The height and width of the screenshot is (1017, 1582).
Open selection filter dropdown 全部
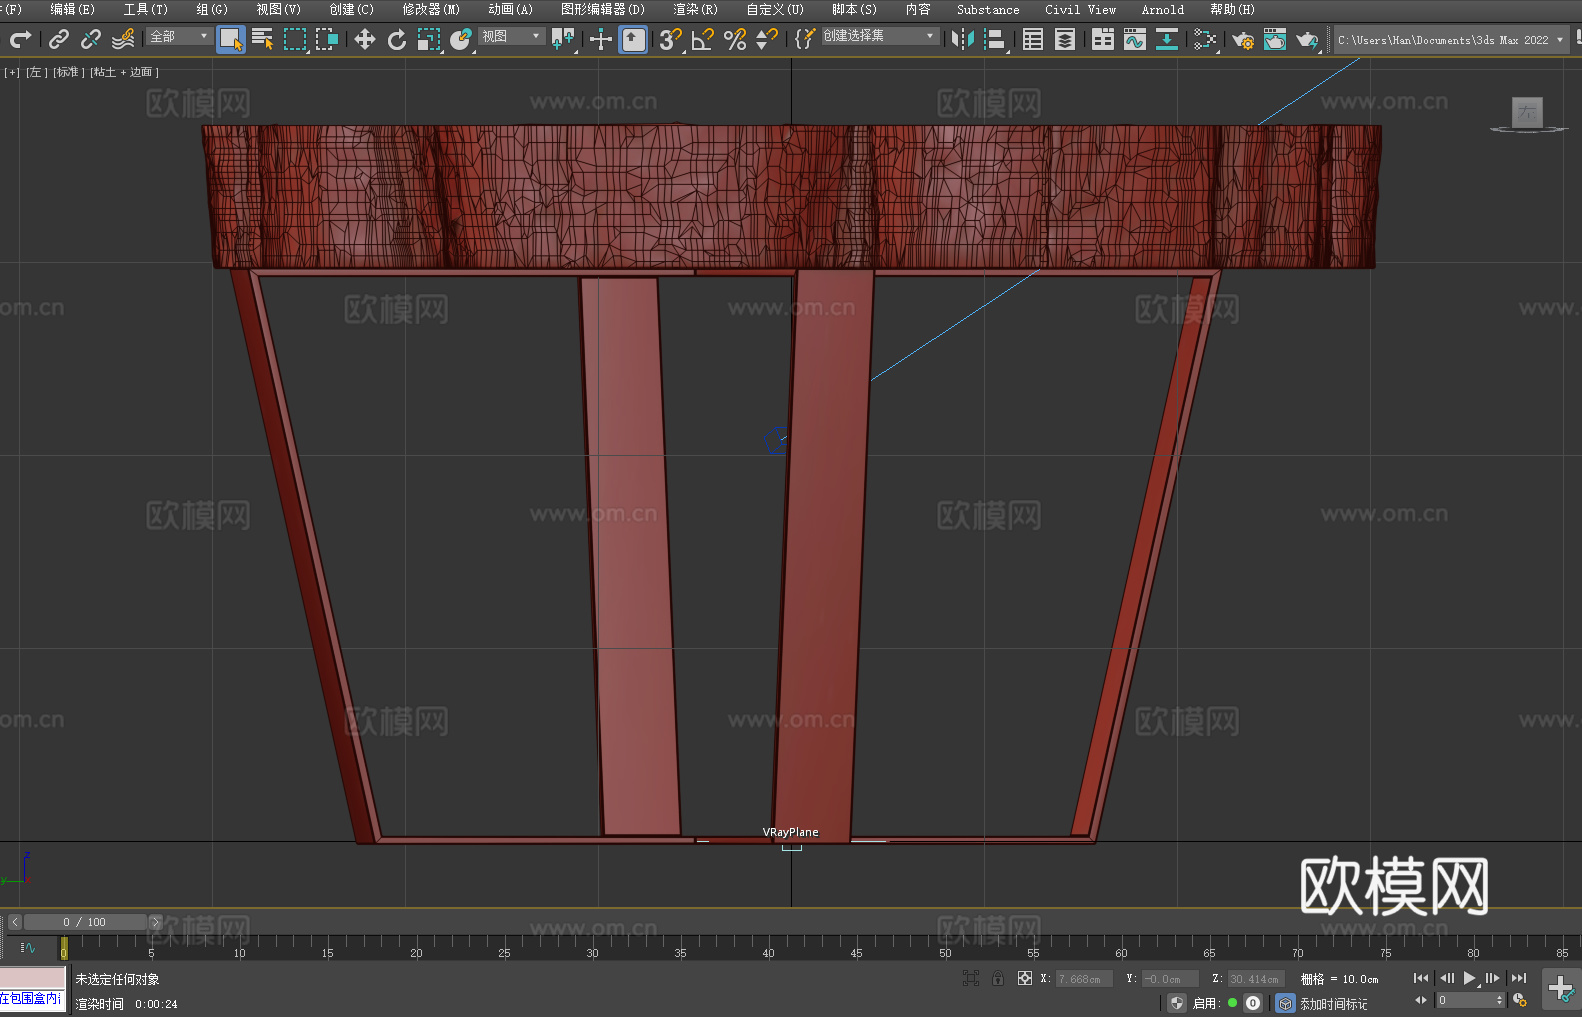[179, 36]
